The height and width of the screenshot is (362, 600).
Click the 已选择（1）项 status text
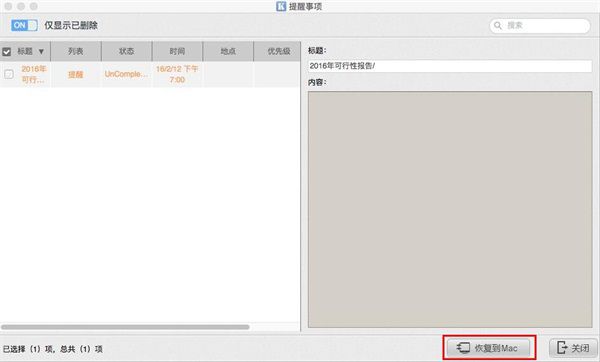pos(28,349)
